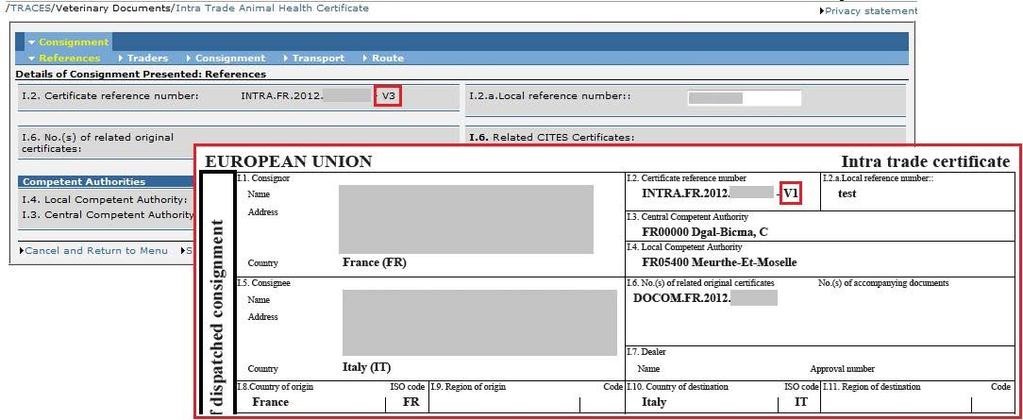
Task: Click the 'Intra trade certificate' title
Action: 925,161
